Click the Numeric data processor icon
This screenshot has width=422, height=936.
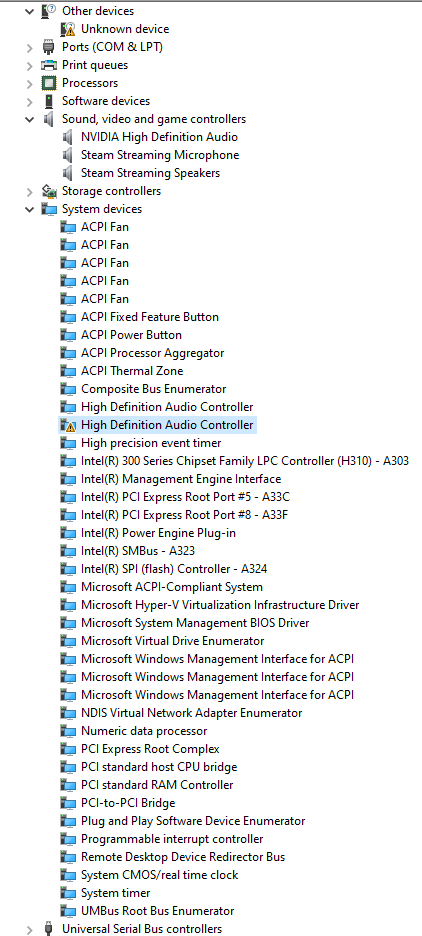pyautogui.click(x=68, y=731)
